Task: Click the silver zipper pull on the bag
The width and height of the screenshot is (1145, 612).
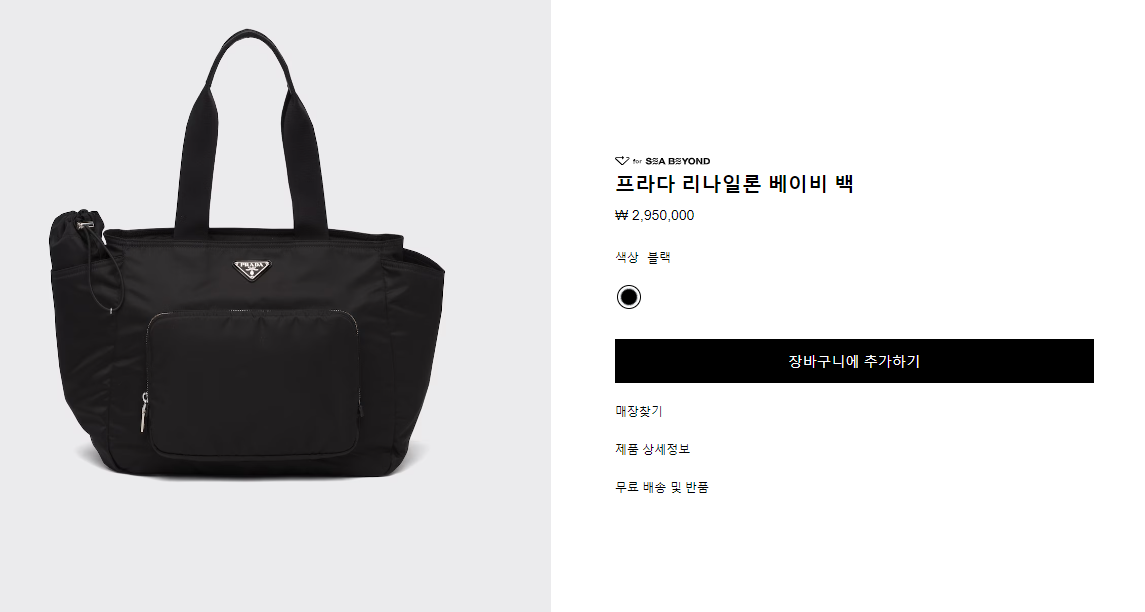Action: point(145,413)
